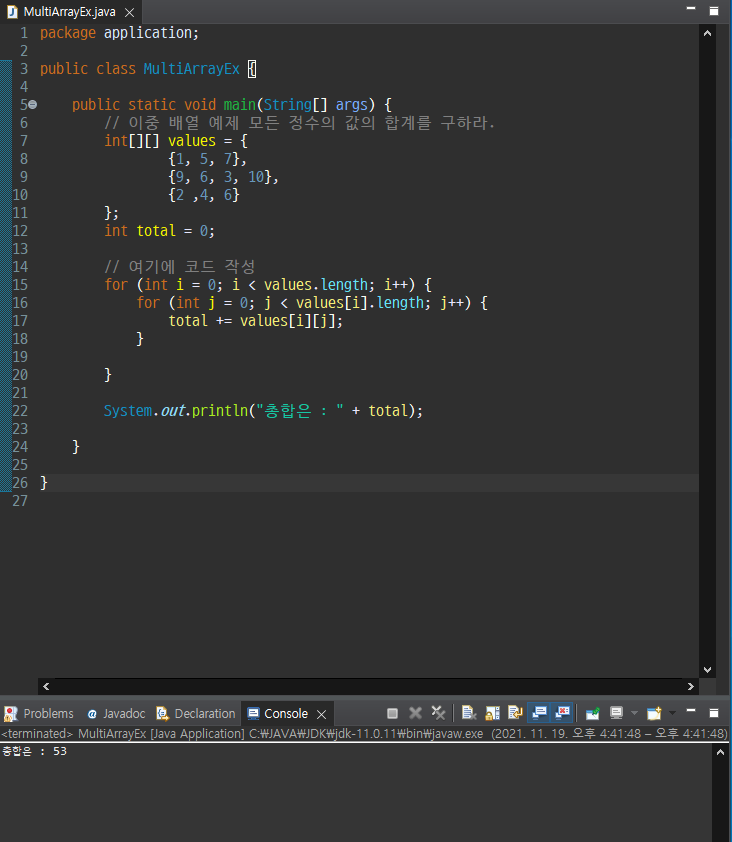Click Remove All Terminated Launches icon
This screenshot has width=732, height=842.
coord(438,713)
